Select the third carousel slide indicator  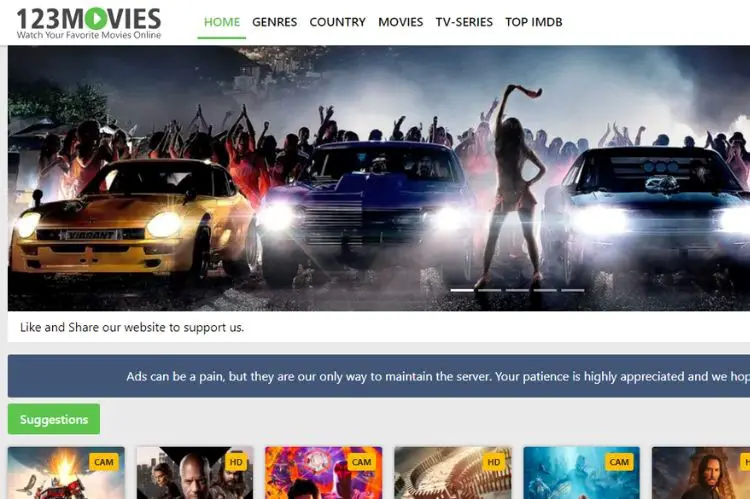click(x=518, y=290)
